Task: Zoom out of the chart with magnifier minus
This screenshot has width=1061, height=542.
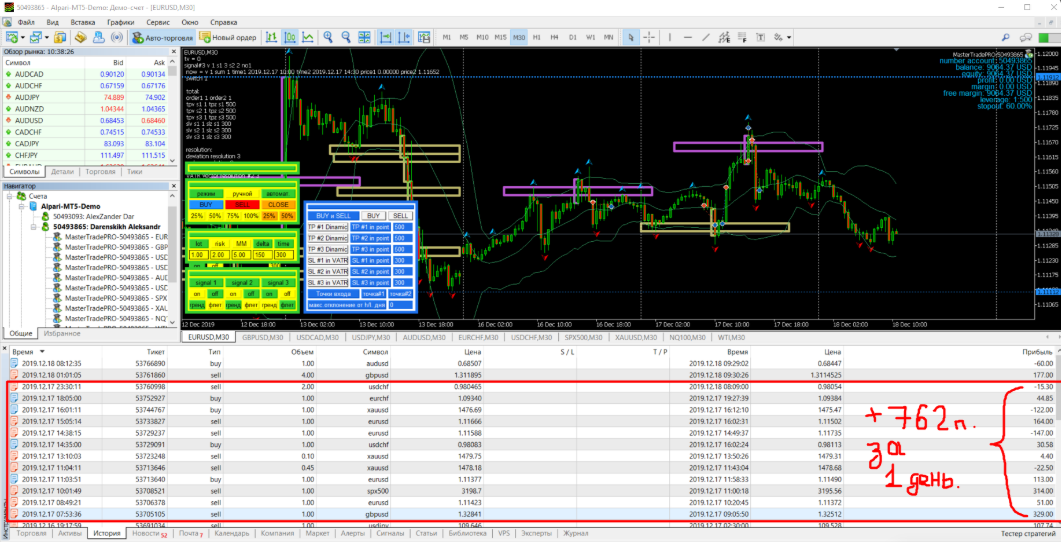Action: (x=346, y=37)
